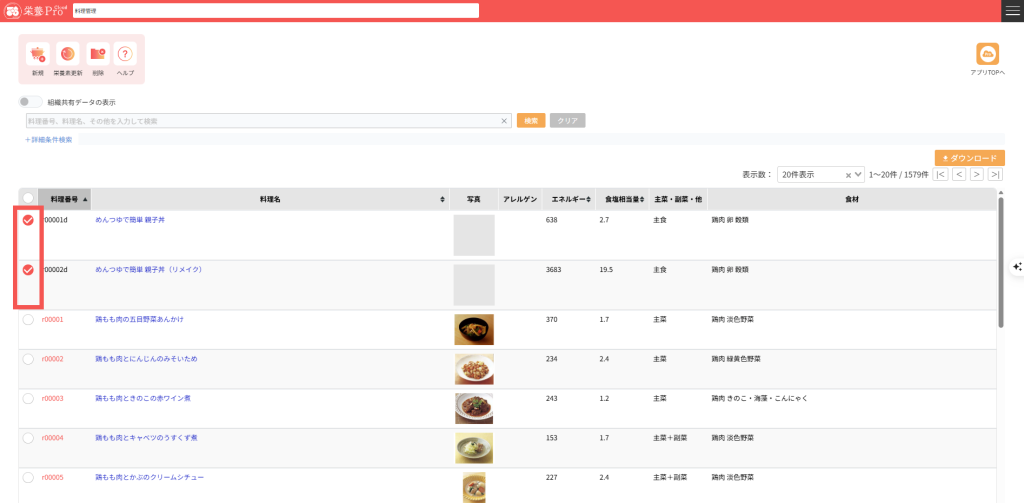1024x503 pixels.
Task: Check the select-all checkbox in table header
Action: pos(28,199)
